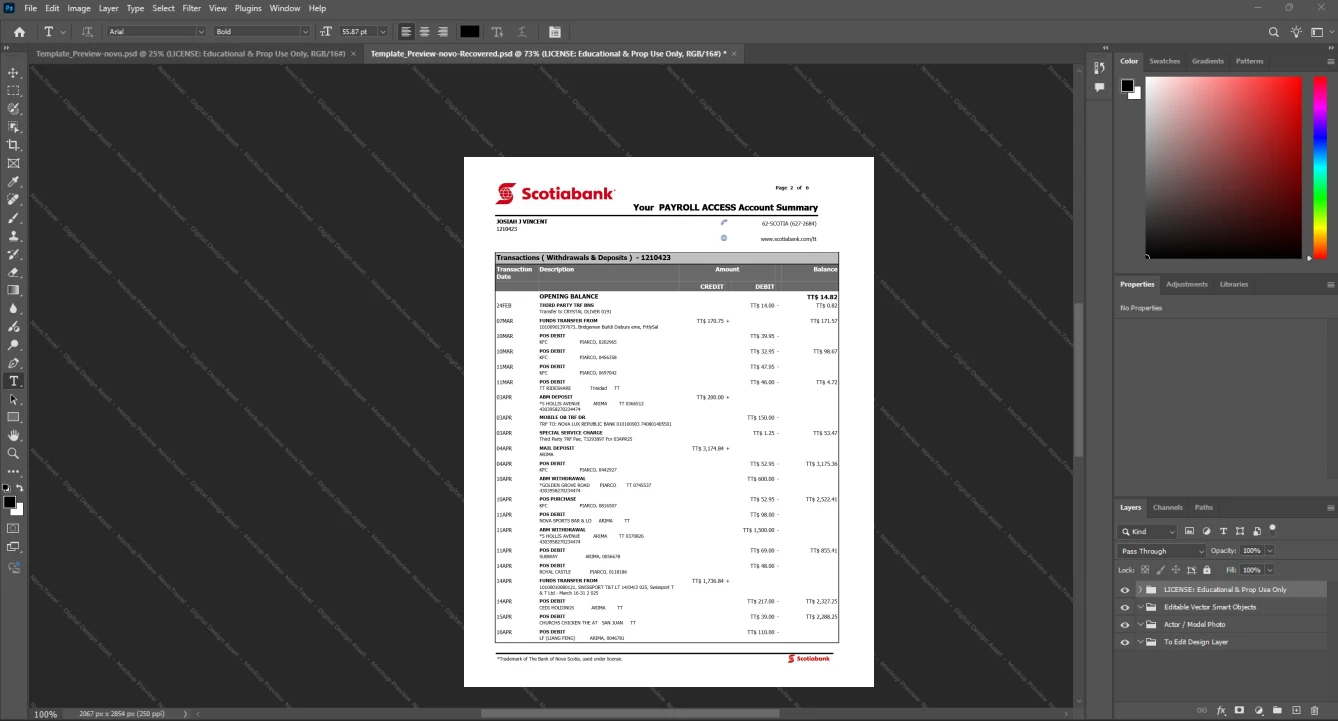1338x721 pixels.
Task: Turn layer filtering on or off
Action: pyautogui.click(x=1273, y=528)
